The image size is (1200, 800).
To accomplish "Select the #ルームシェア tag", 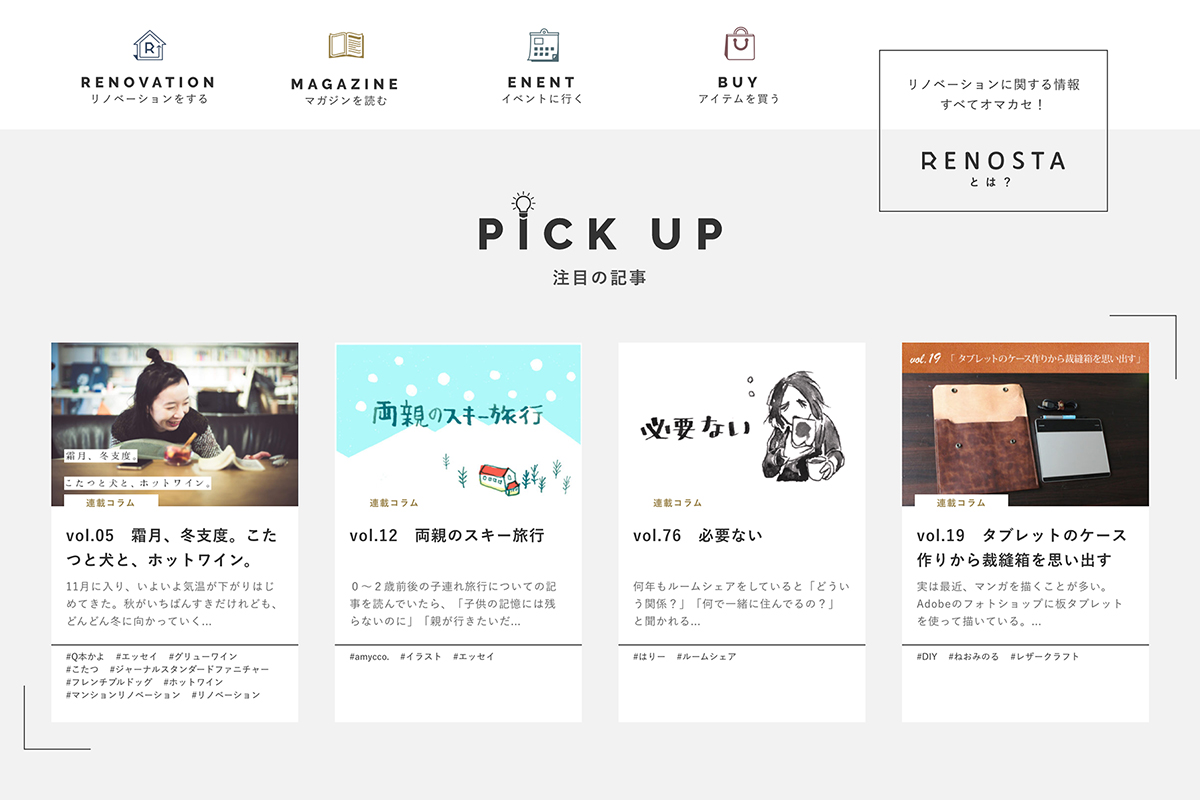I will point(706,657).
